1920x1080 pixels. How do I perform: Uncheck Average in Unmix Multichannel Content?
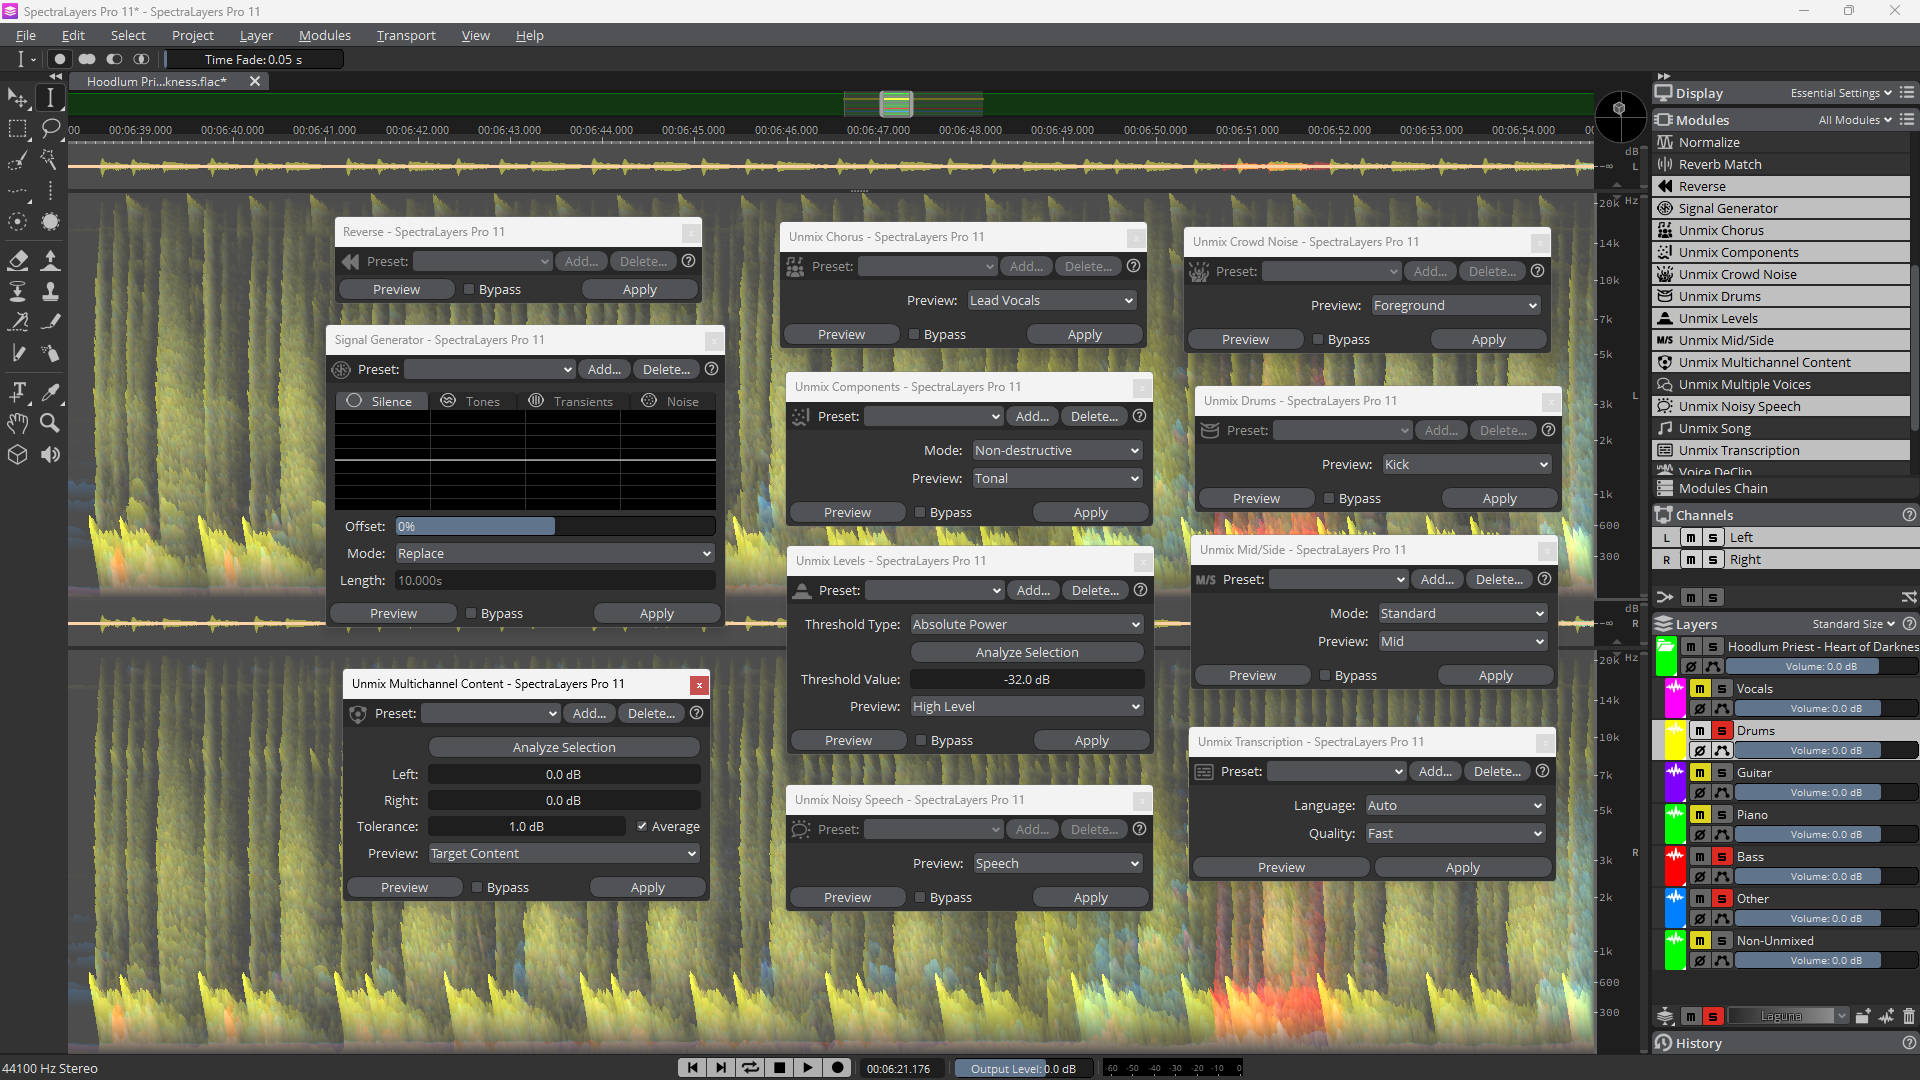click(668, 827)
